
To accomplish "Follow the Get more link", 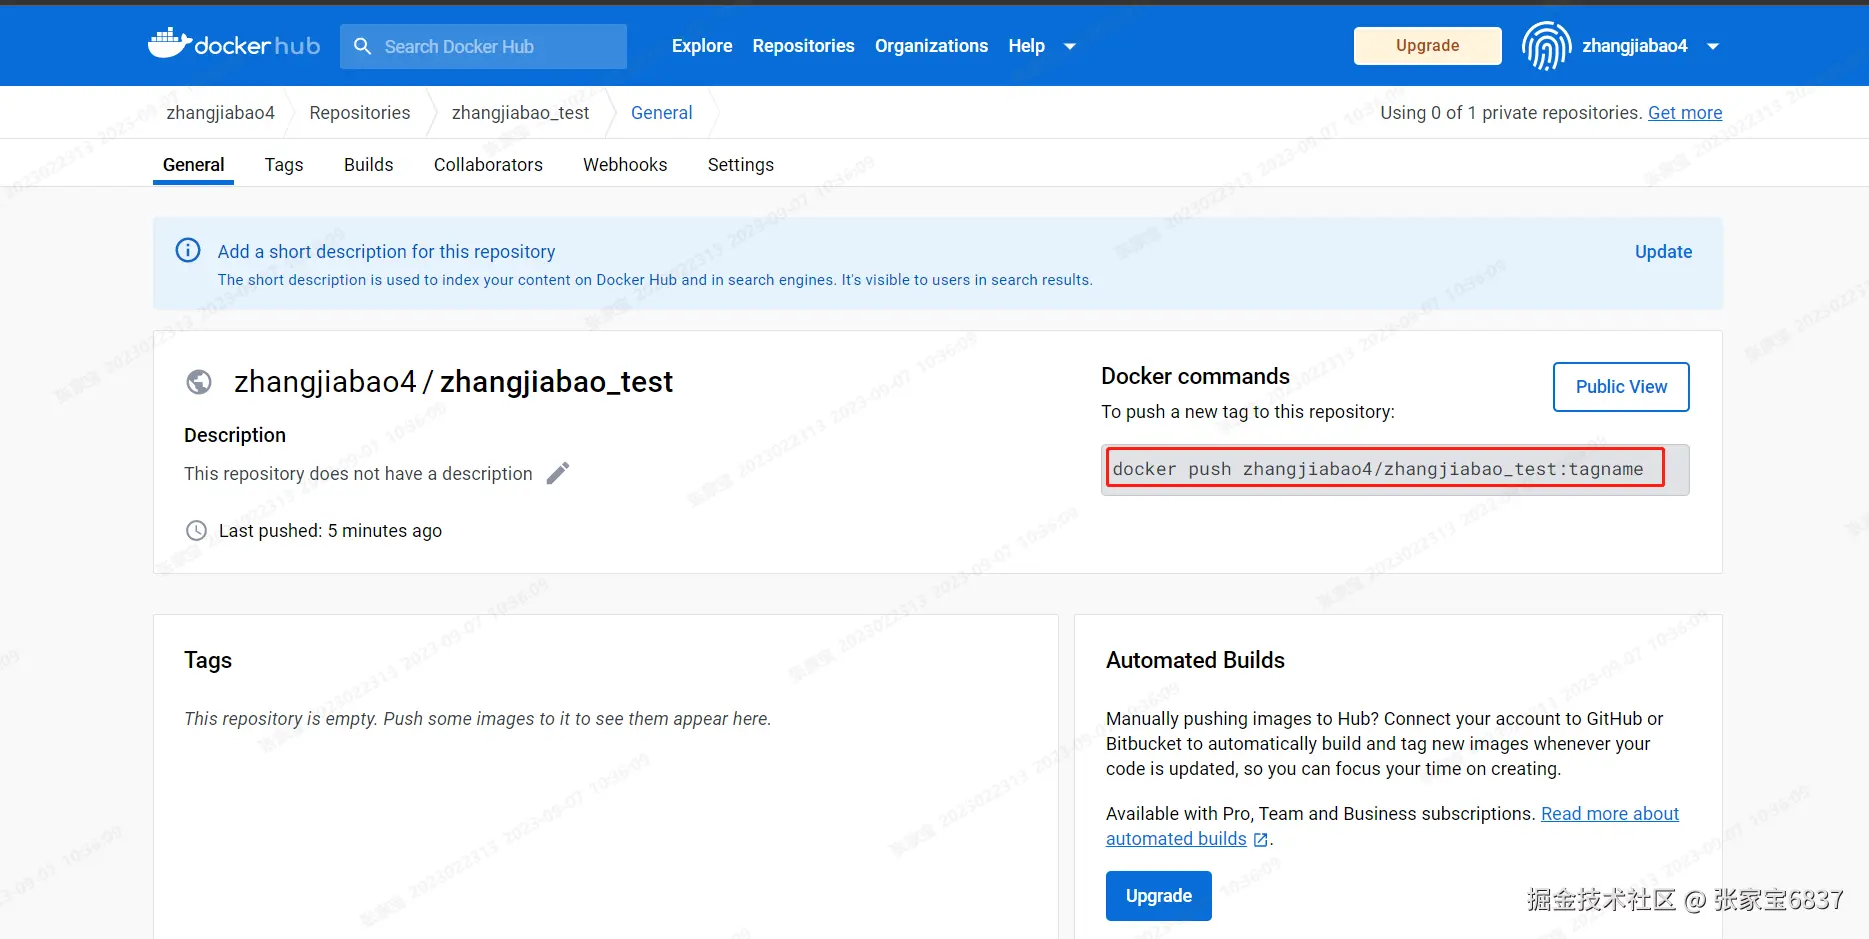I will pos(1685,113).
